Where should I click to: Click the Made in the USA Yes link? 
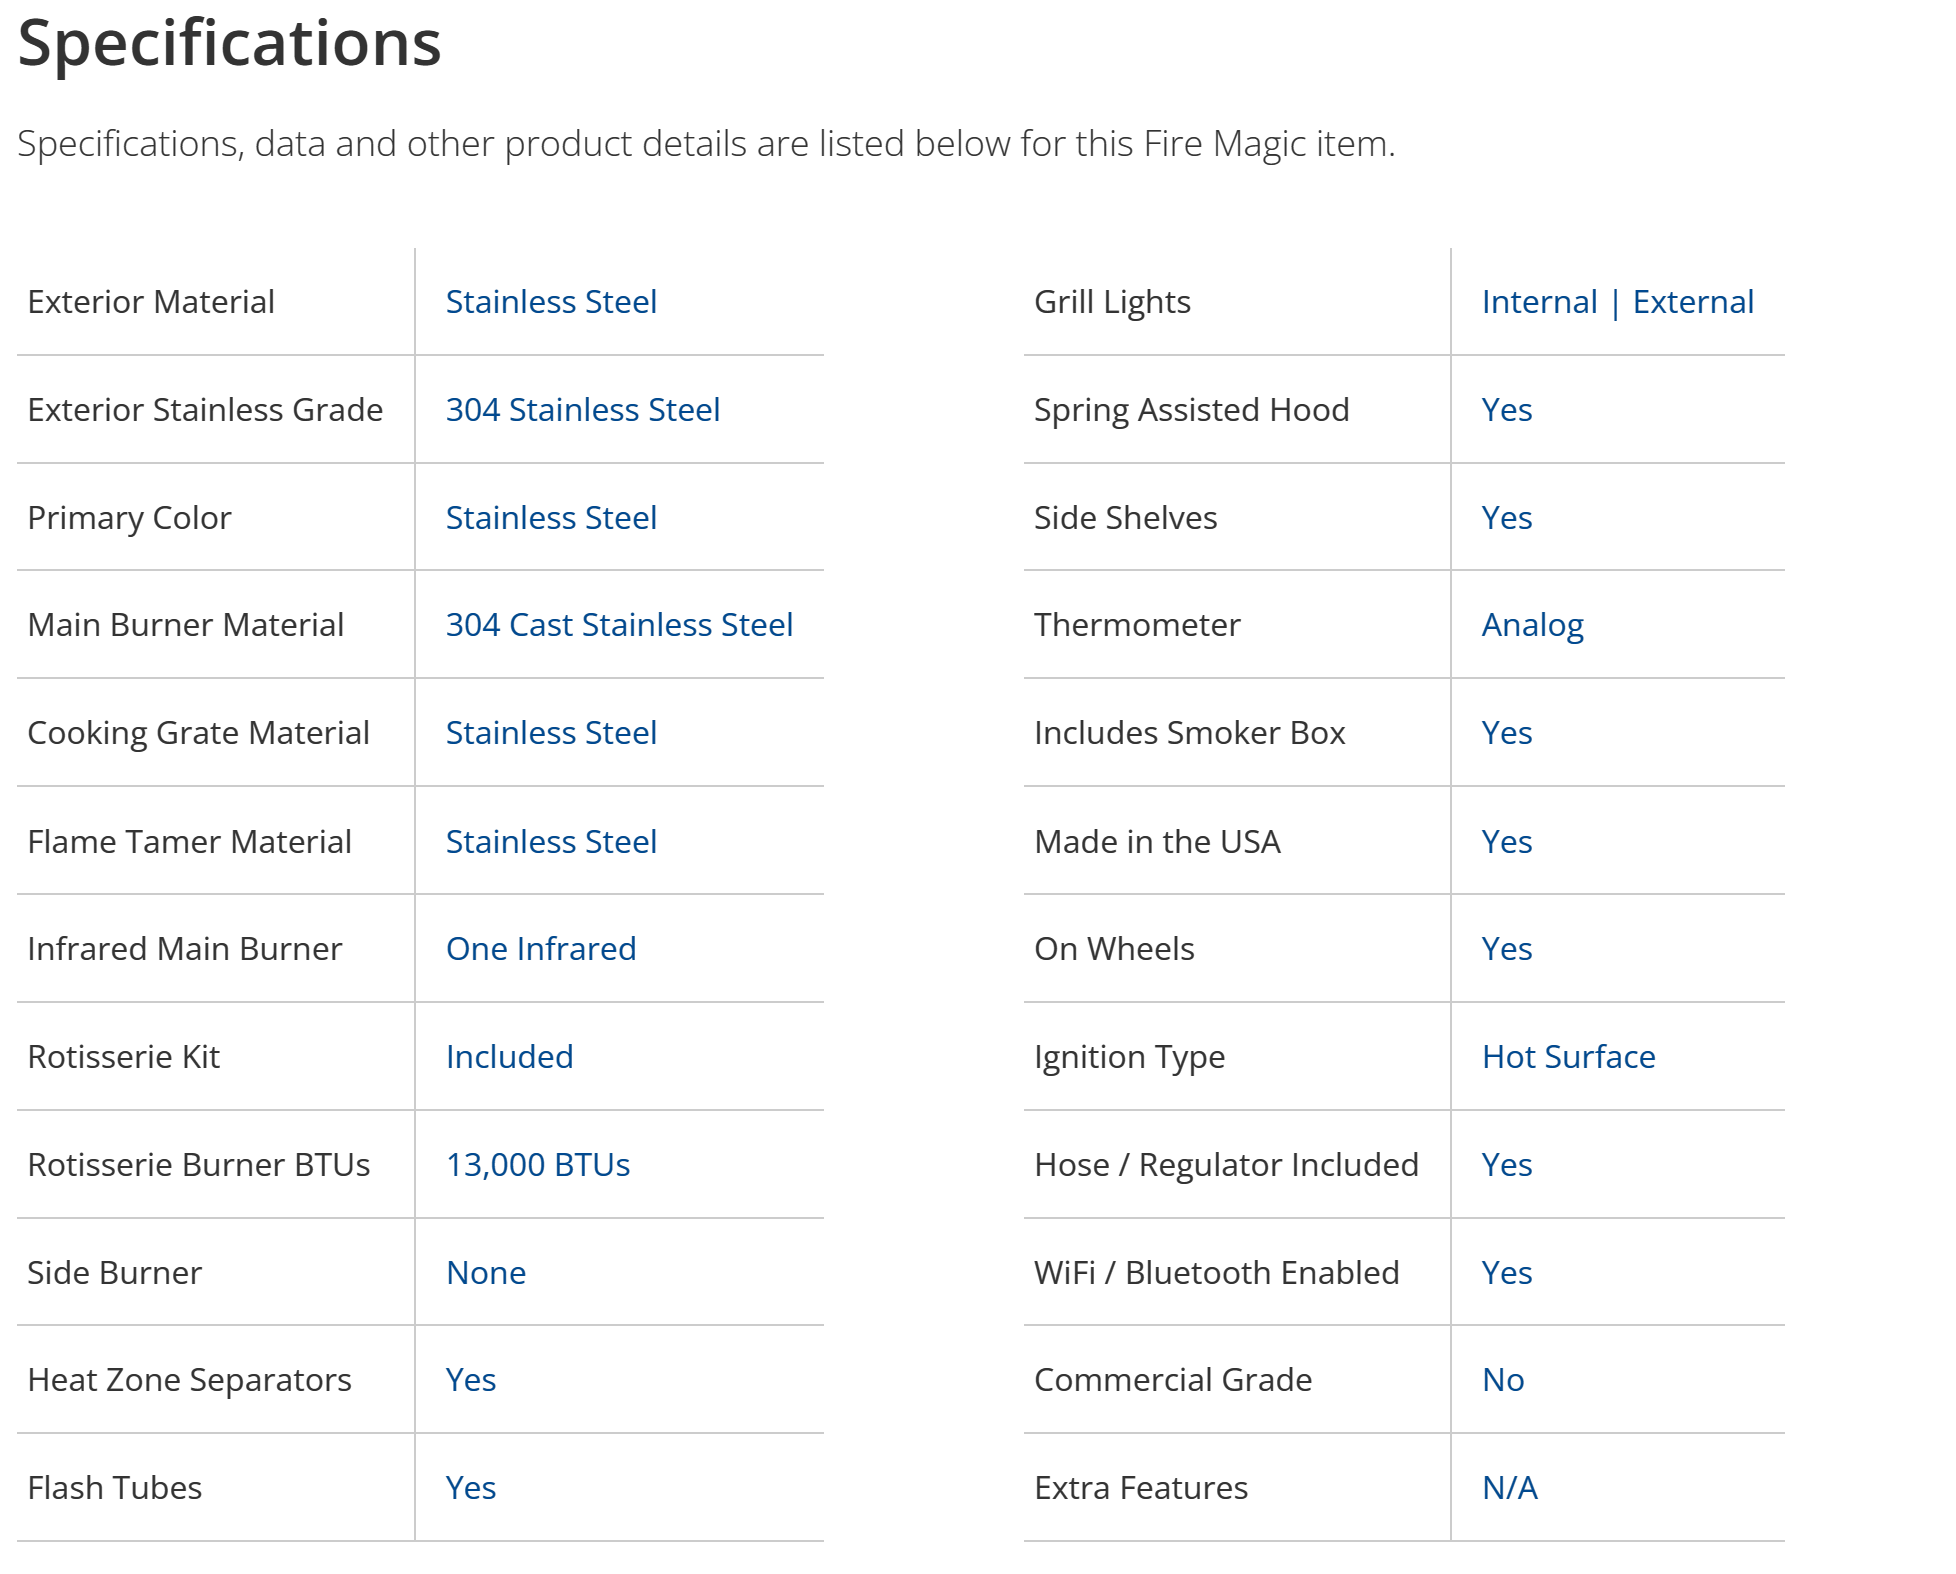[1506, 842]
